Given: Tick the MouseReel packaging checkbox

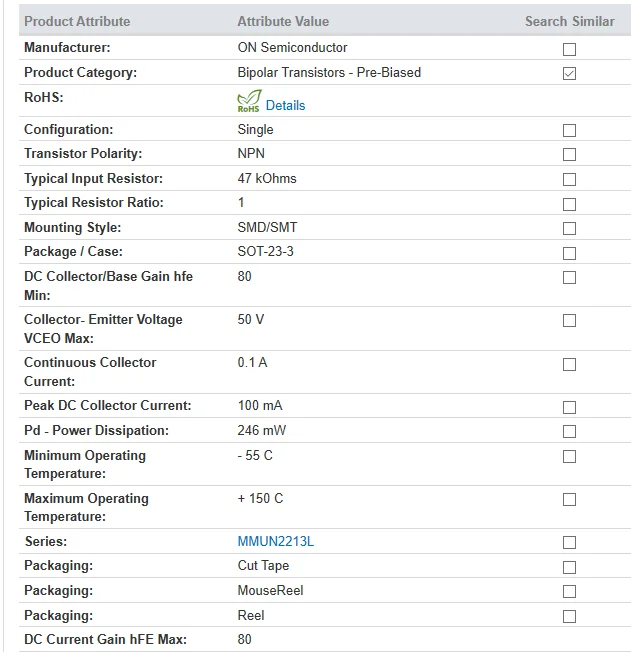Looking at the screenshot, I should point(569,591).
